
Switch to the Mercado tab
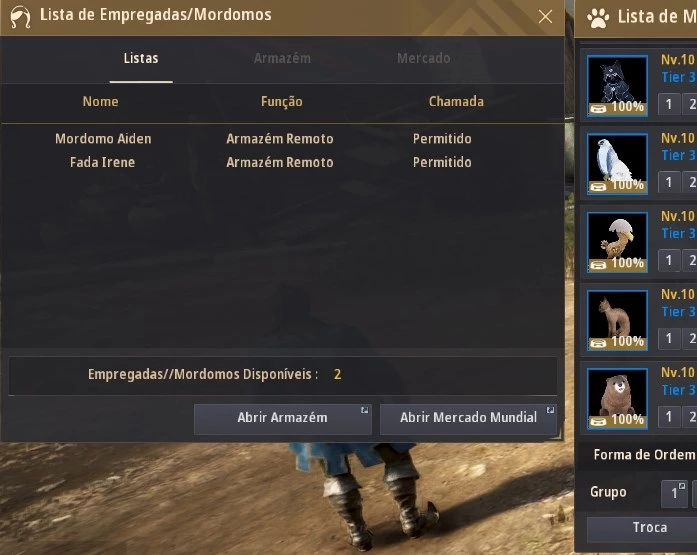click(x=424, y=58)
